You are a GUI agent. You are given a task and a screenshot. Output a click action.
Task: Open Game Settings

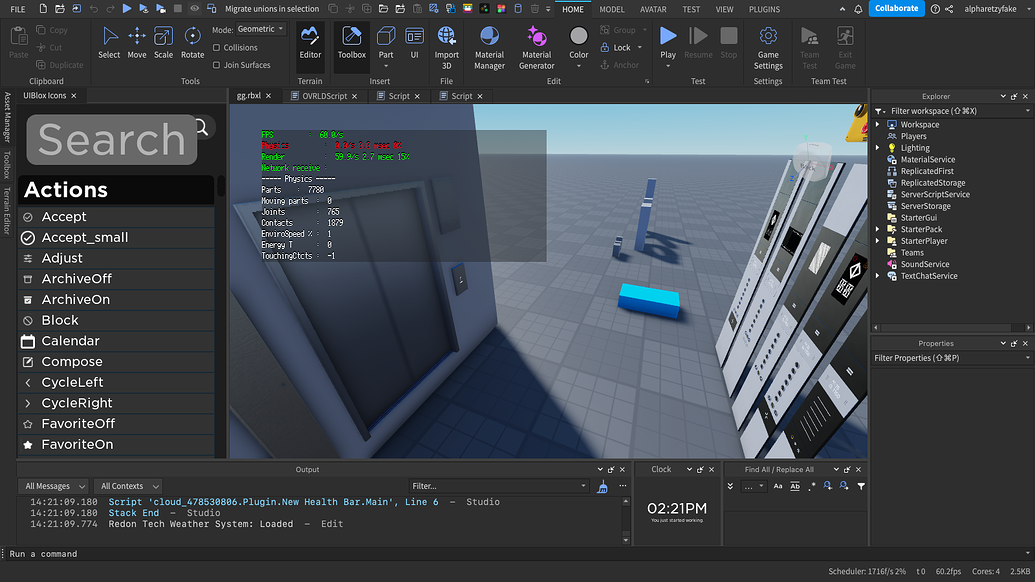tap(768, 46)
